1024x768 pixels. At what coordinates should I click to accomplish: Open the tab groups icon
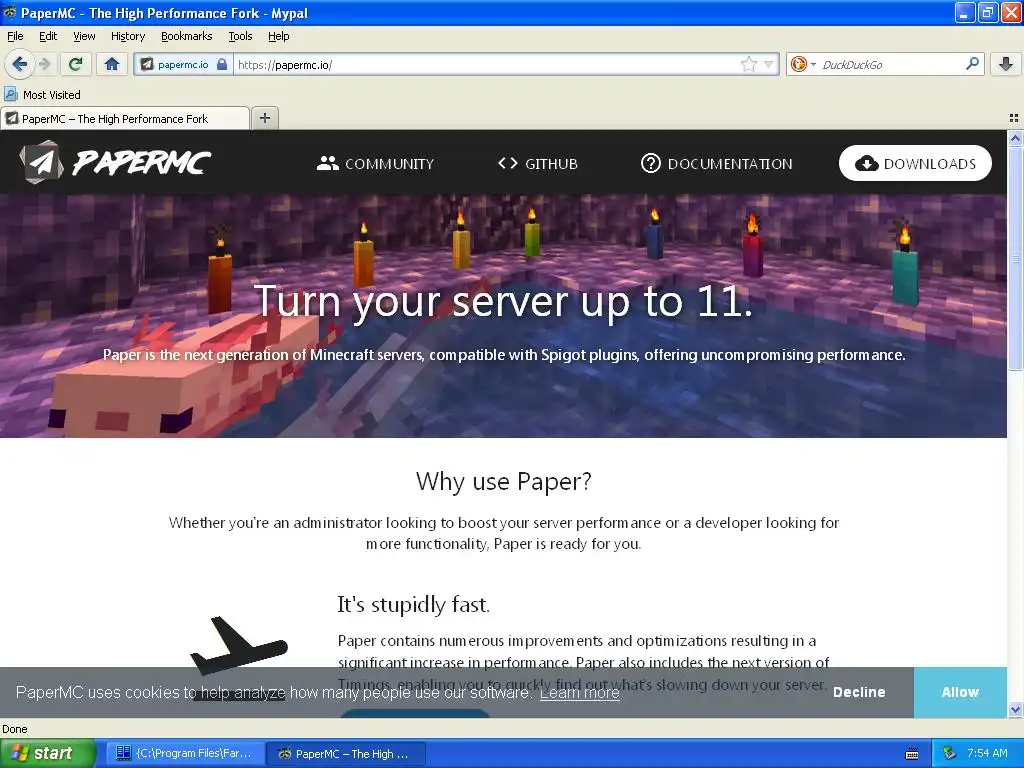coord(1014,118)
